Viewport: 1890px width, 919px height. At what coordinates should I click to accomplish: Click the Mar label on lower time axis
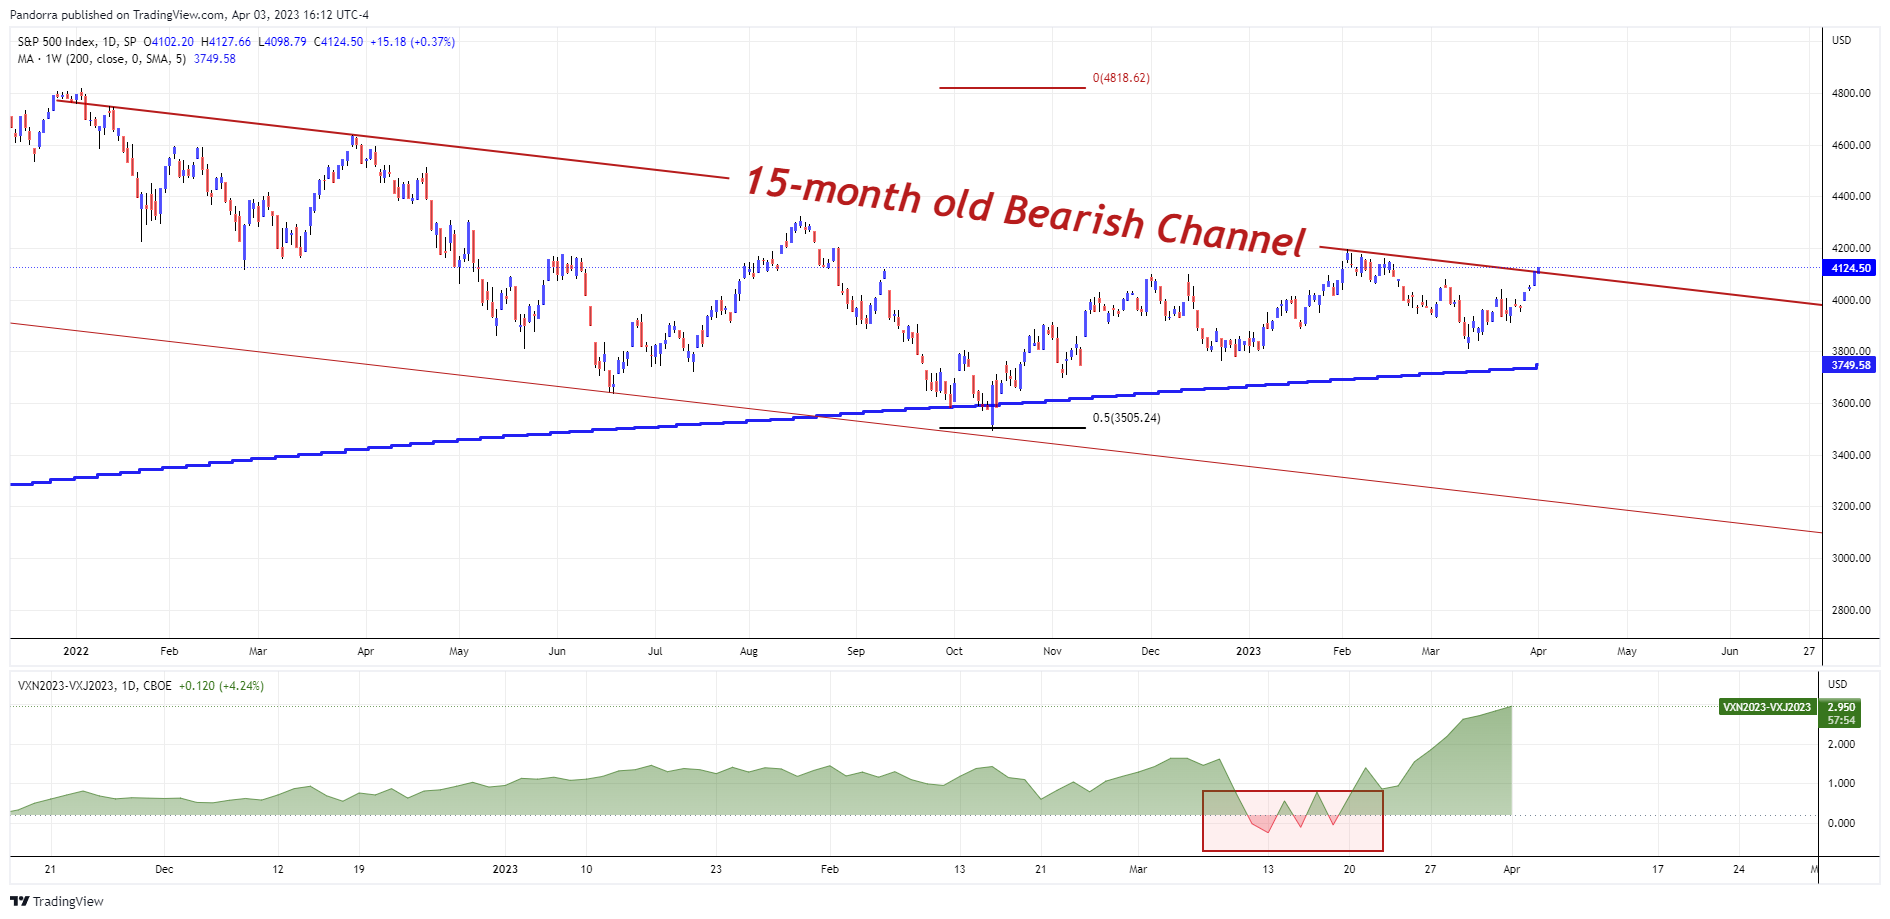pos(1138,869)
